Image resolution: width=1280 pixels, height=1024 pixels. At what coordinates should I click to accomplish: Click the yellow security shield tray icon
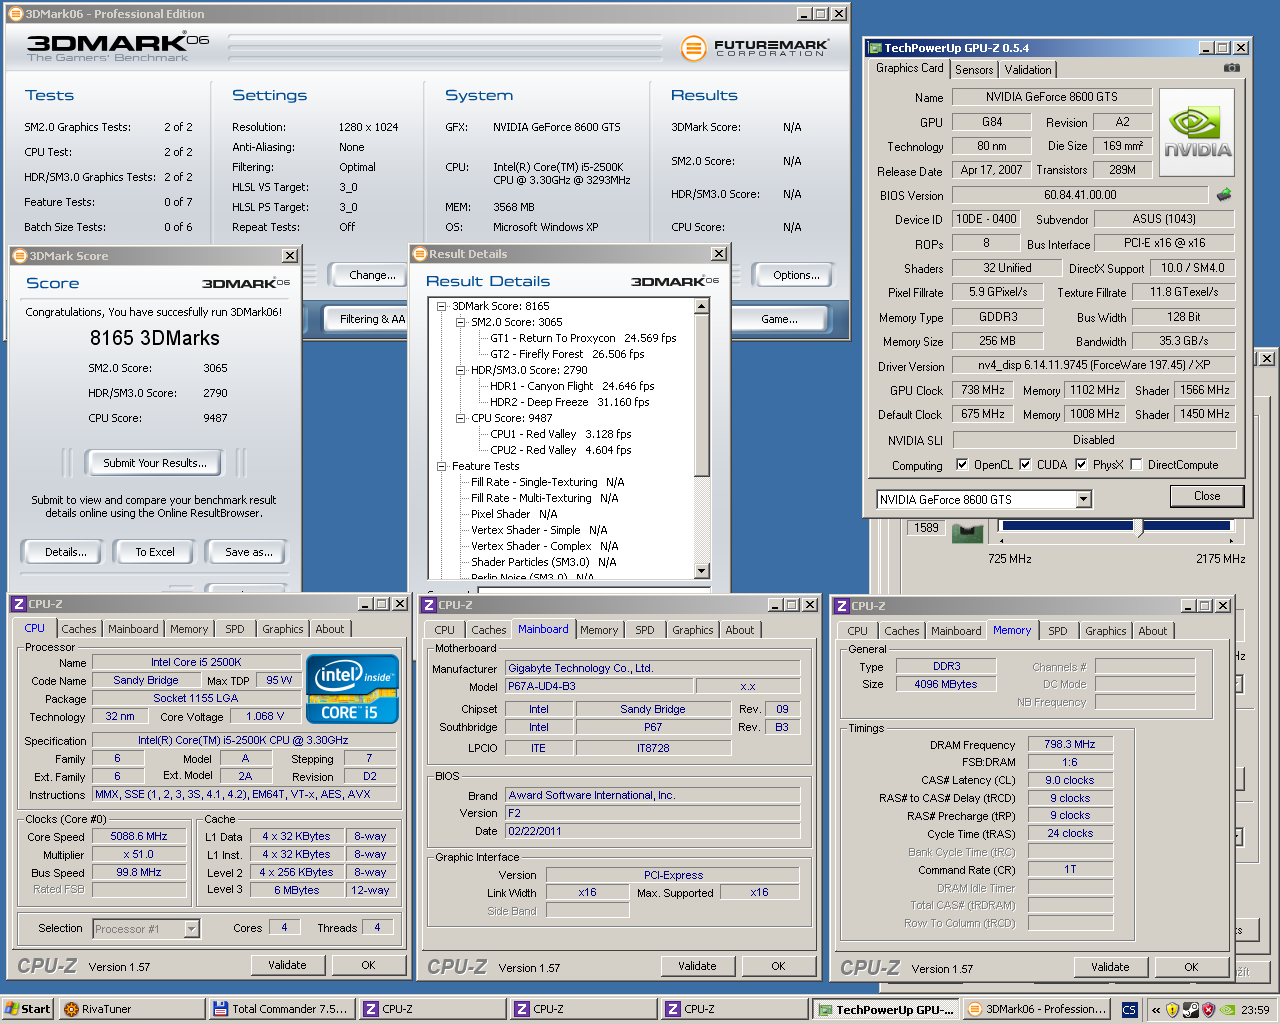(1172, 1010)
